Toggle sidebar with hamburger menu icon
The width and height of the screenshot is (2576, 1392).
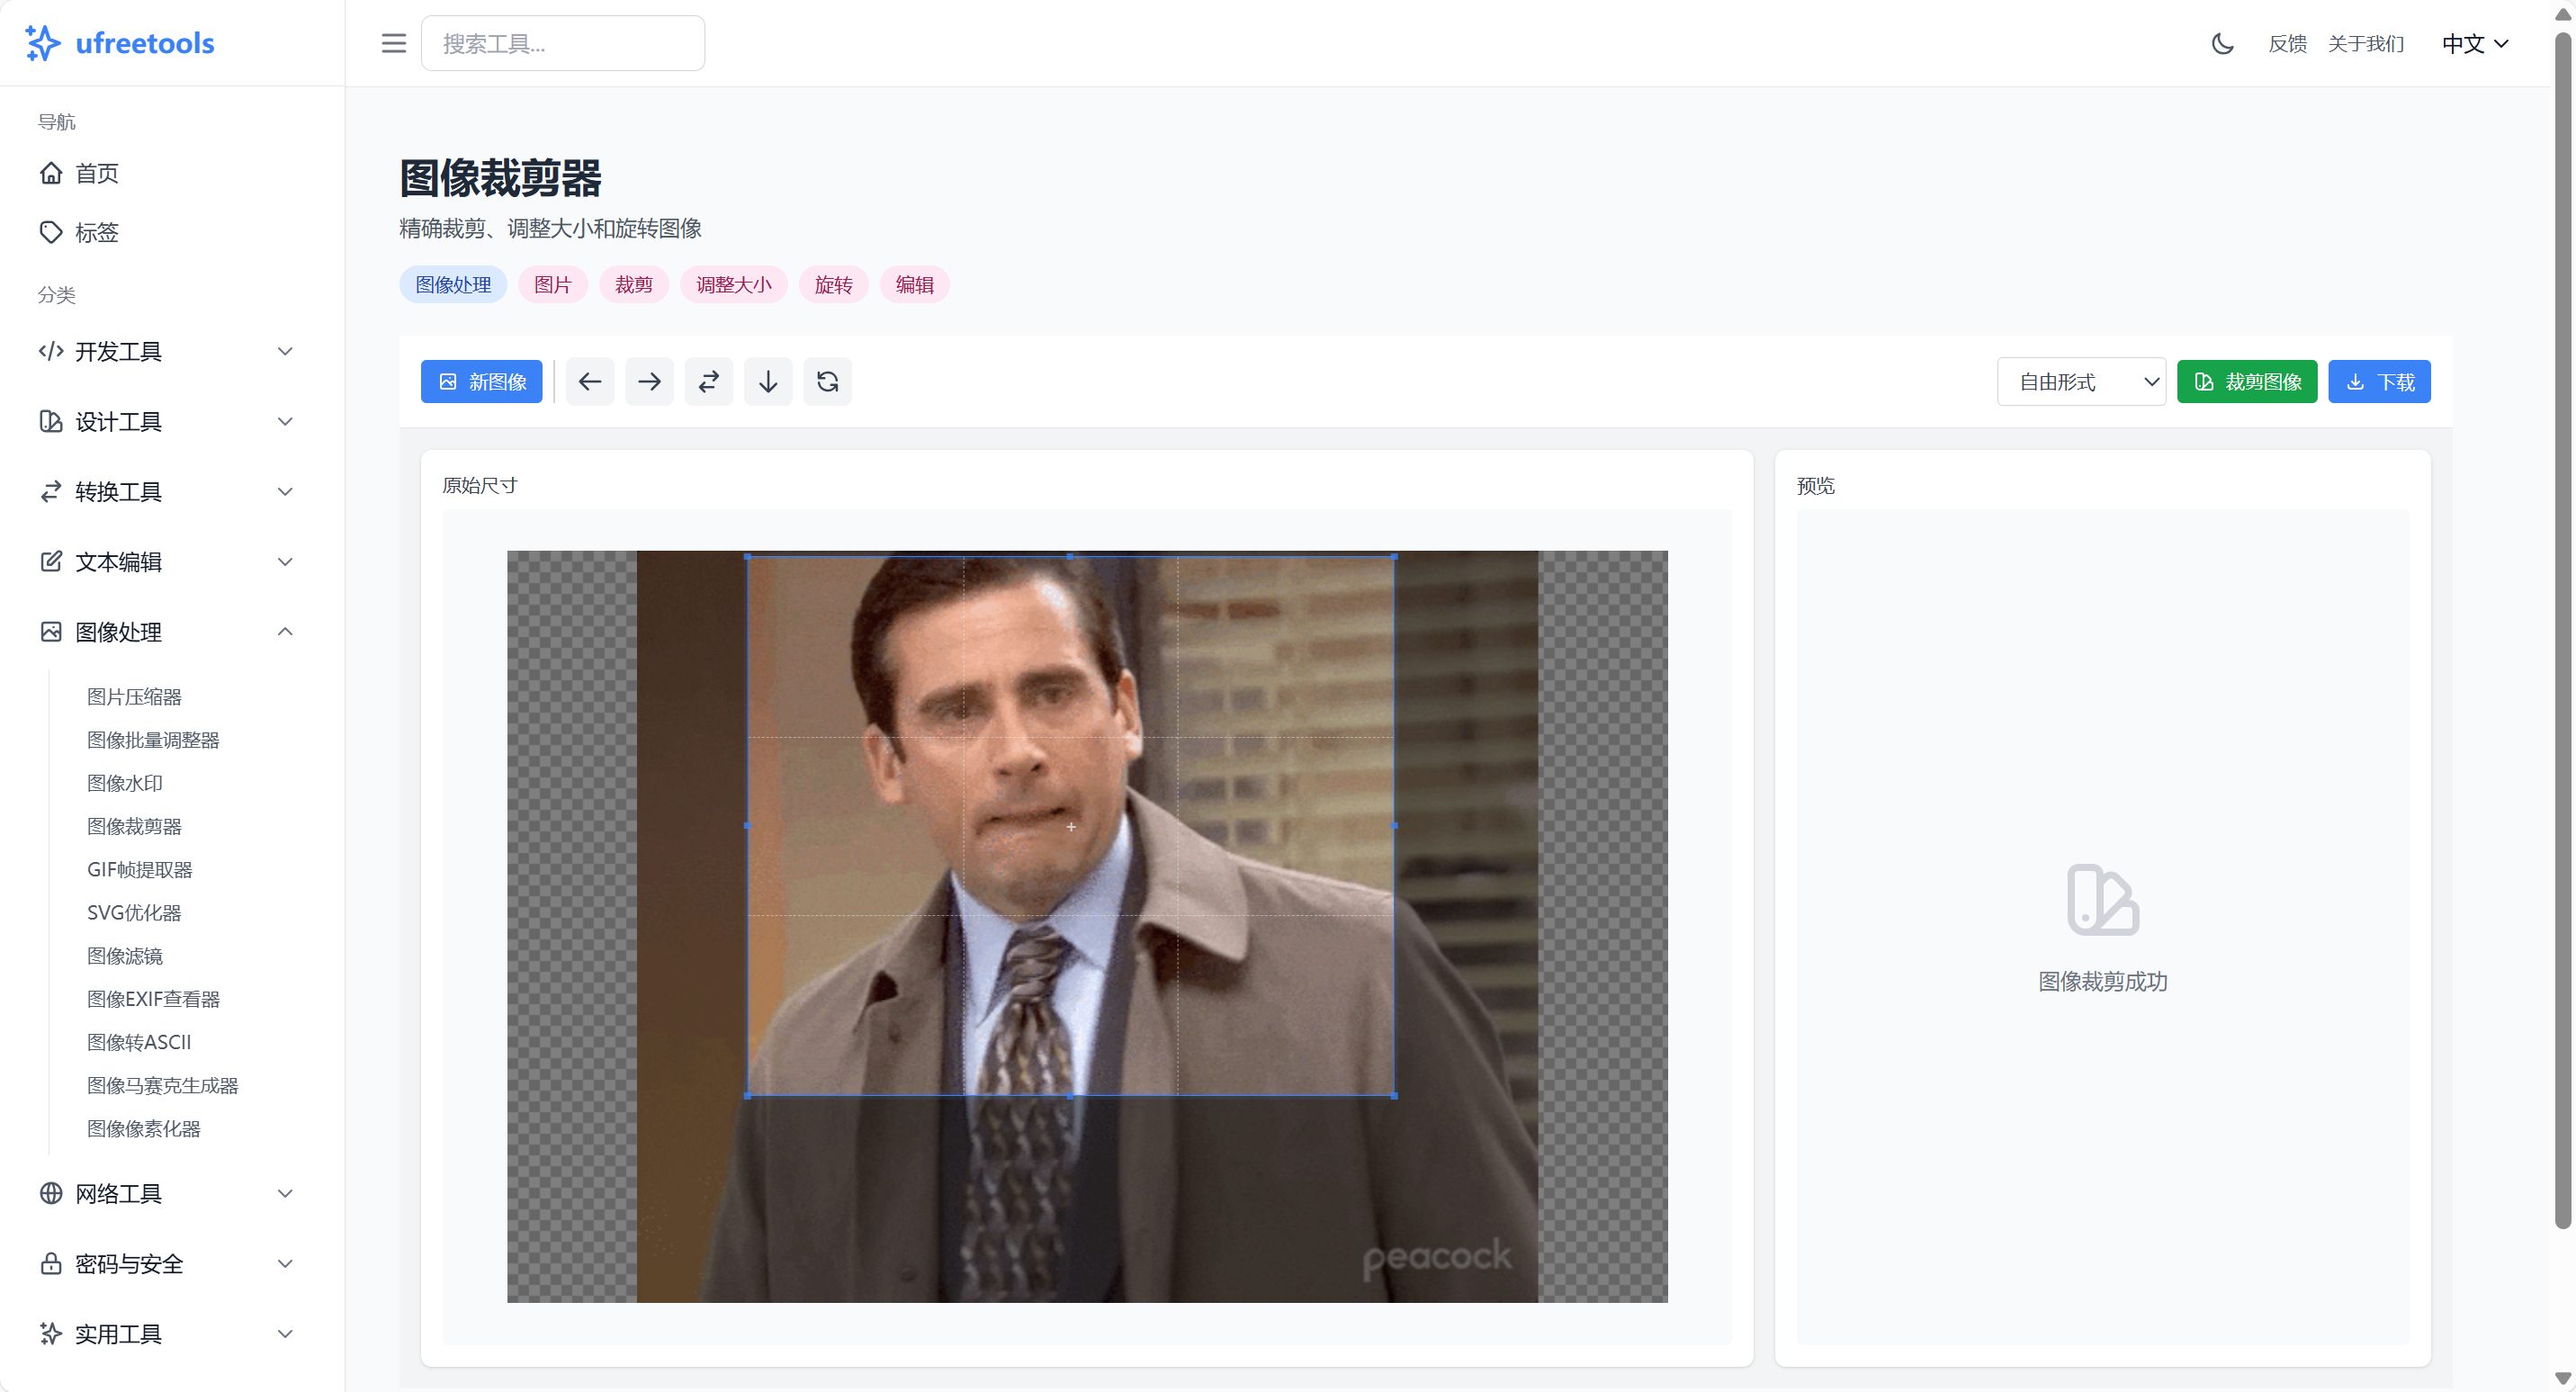tap(394, 43)
